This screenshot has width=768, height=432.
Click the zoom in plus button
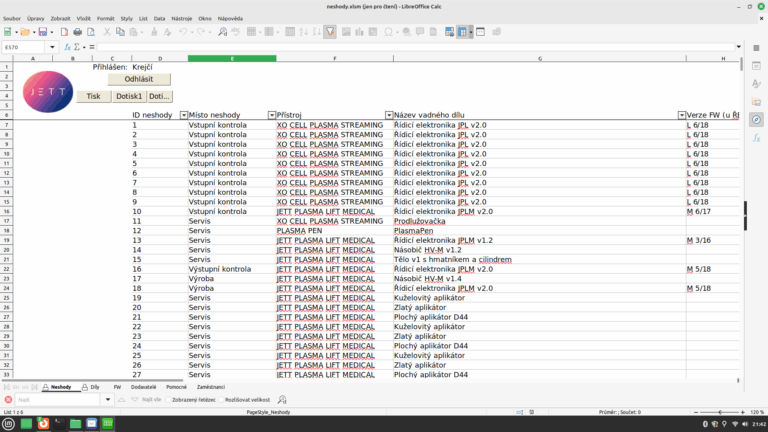(743, 412)
